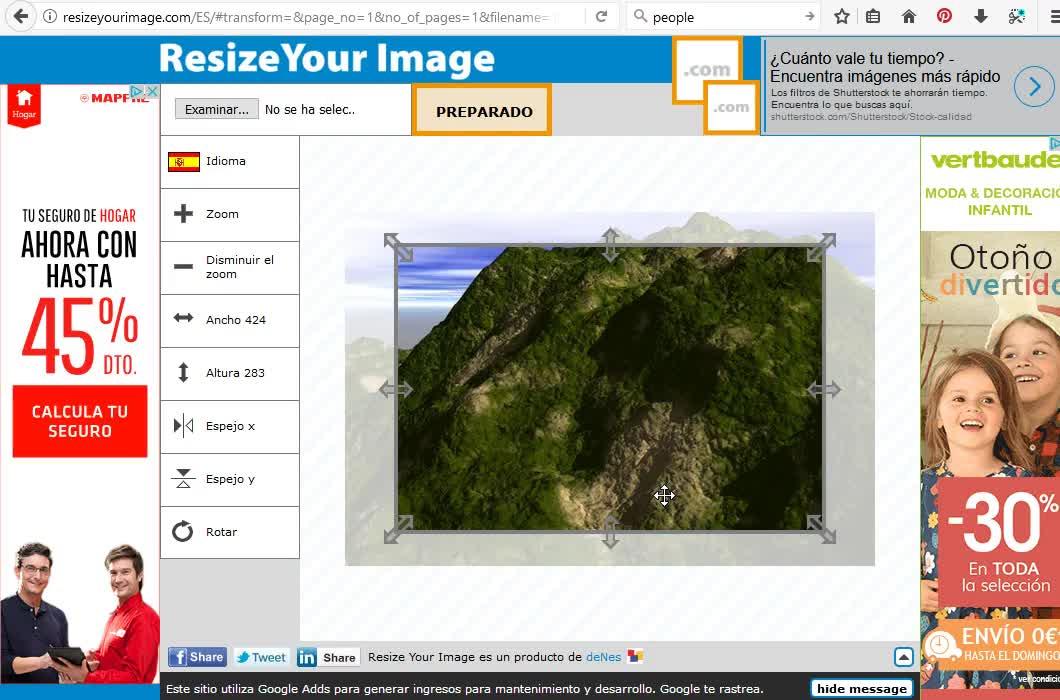This screenshot has width=1060, height=700.
Task: Reload the page with refresh icon
Action: (601, 16)
